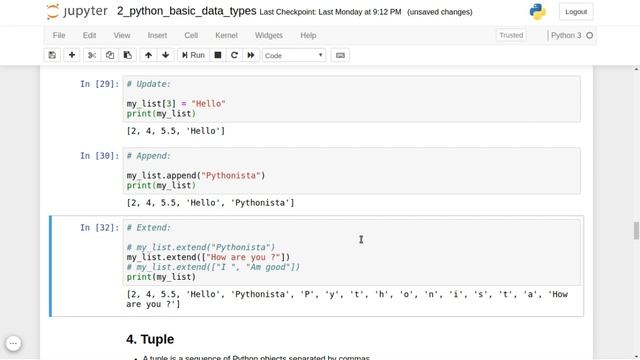
Task: Click the In [29]: prompt label
Action: tap(100, 84)
